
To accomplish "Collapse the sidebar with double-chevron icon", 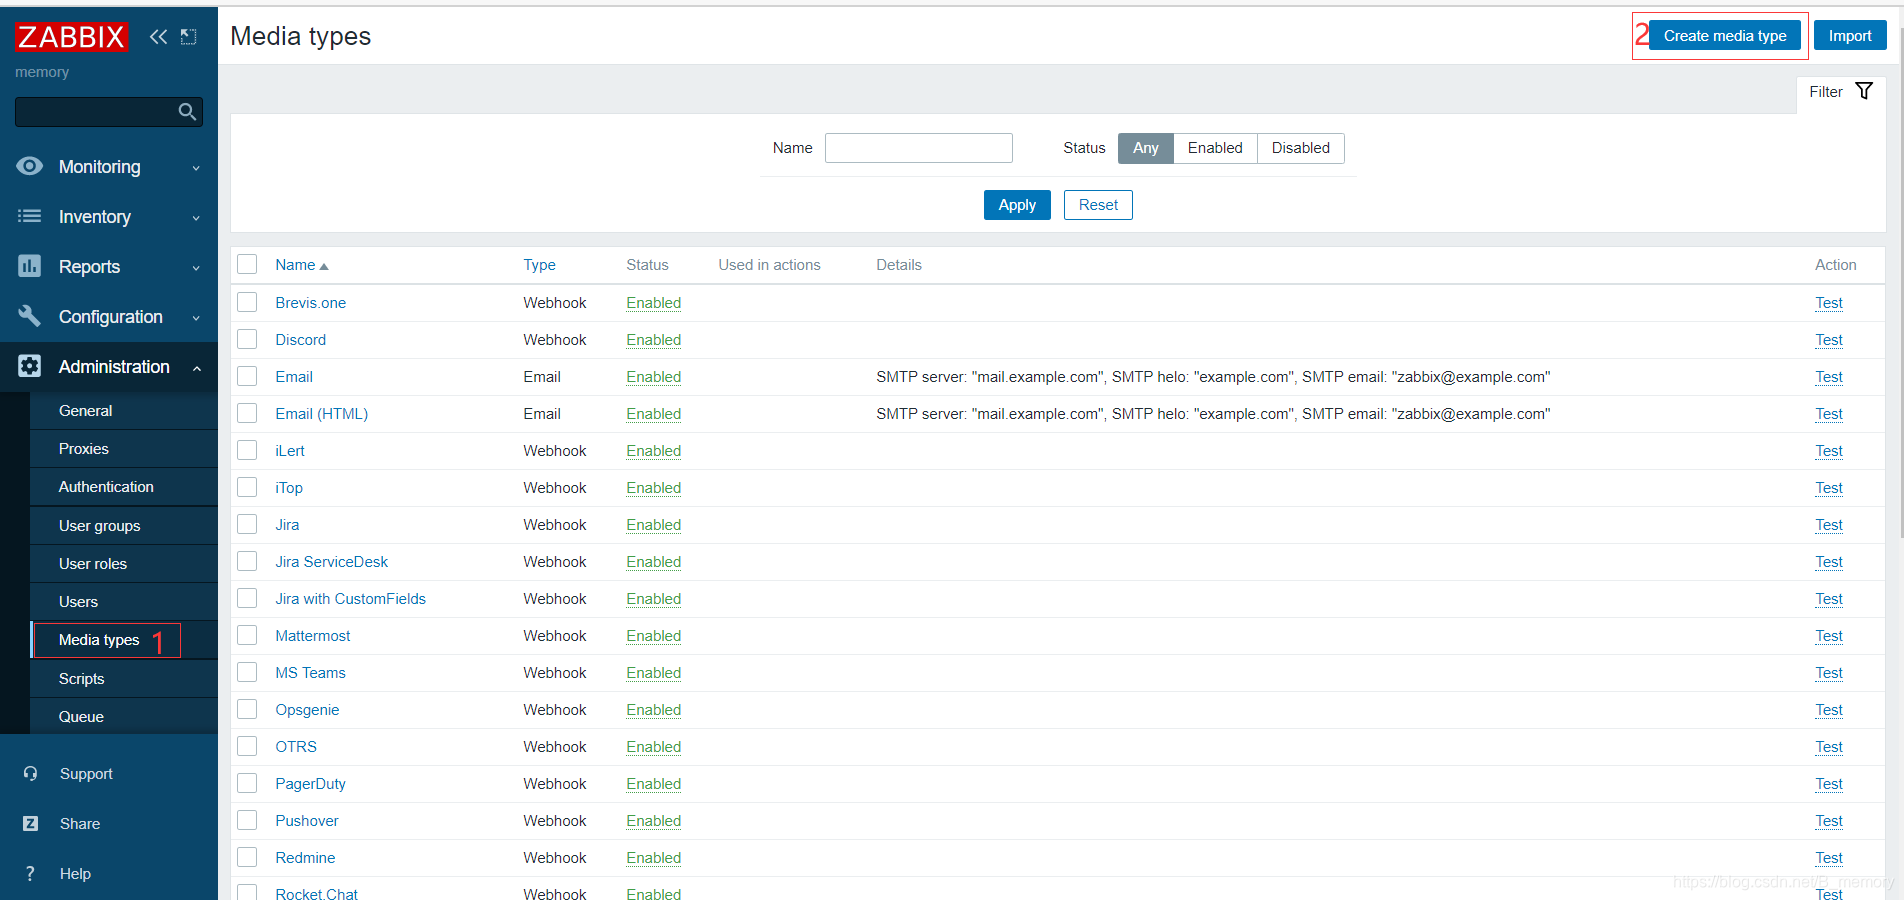I will (x=158, y=37).
